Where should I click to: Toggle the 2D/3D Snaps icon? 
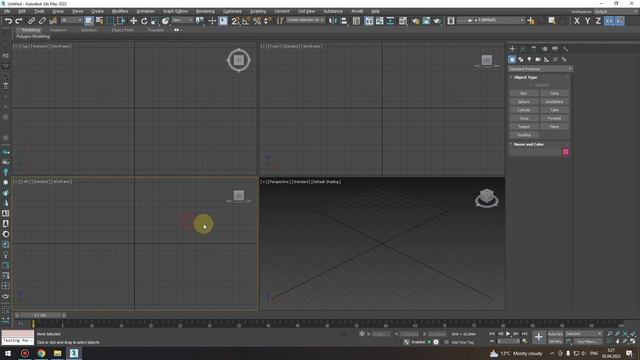click(236, 21)
